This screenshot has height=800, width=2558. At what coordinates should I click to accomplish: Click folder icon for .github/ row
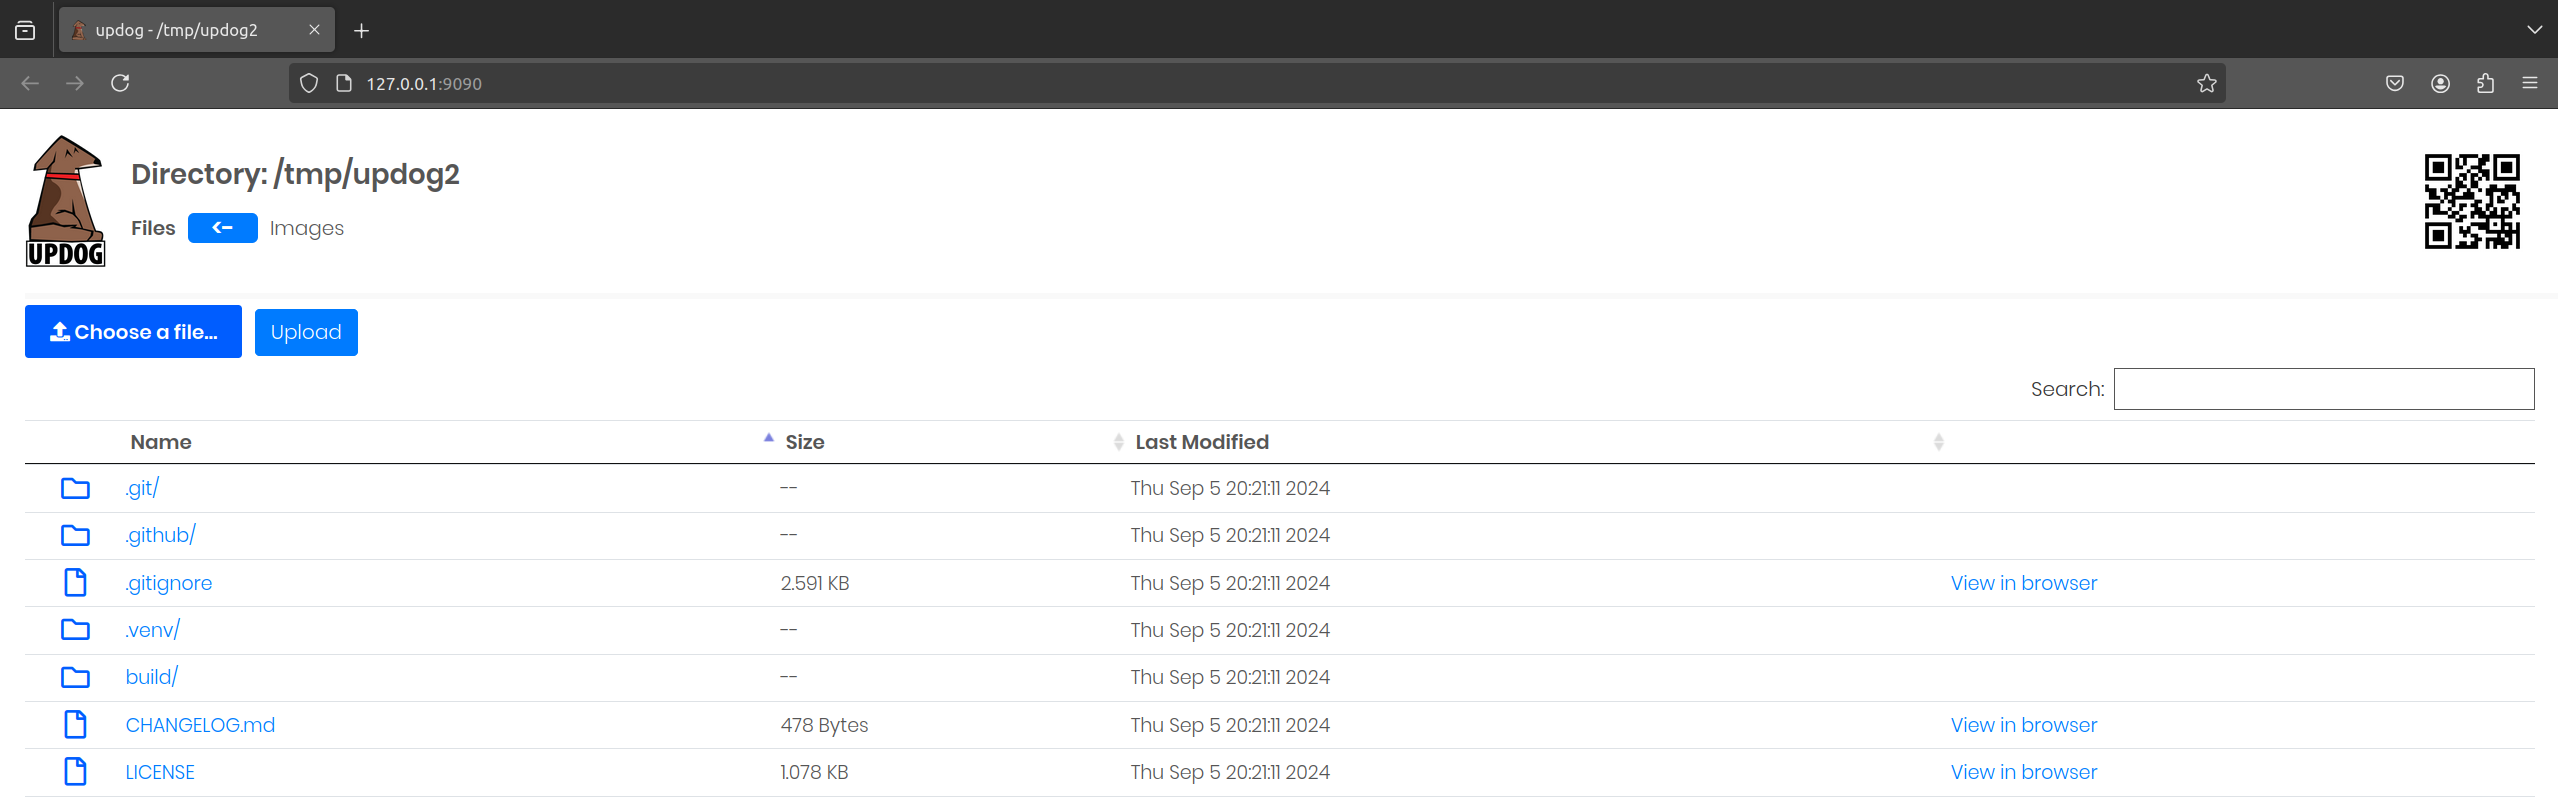(x=75, y=535)
